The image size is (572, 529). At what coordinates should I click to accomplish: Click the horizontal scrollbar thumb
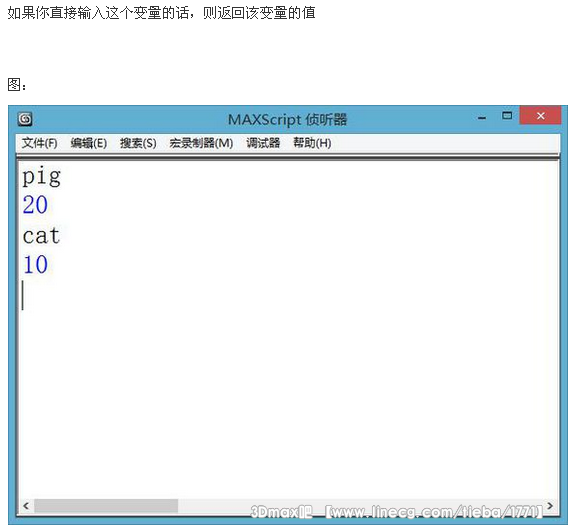coord(106,506)
